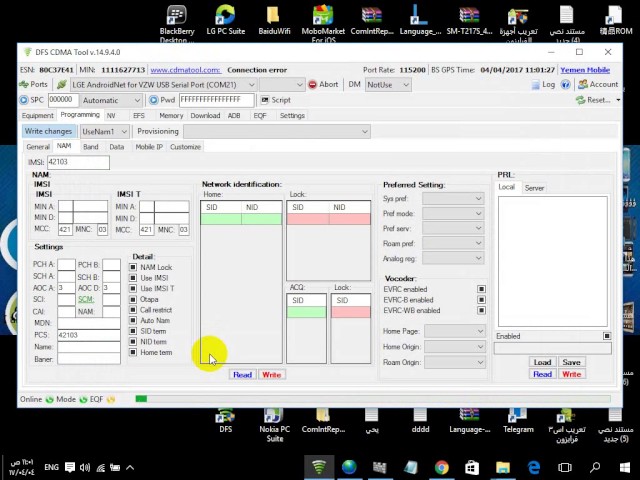Open BlackBerry Desktop shortcut
Screen dimensions: 640x480
click(x=177, y=24)
